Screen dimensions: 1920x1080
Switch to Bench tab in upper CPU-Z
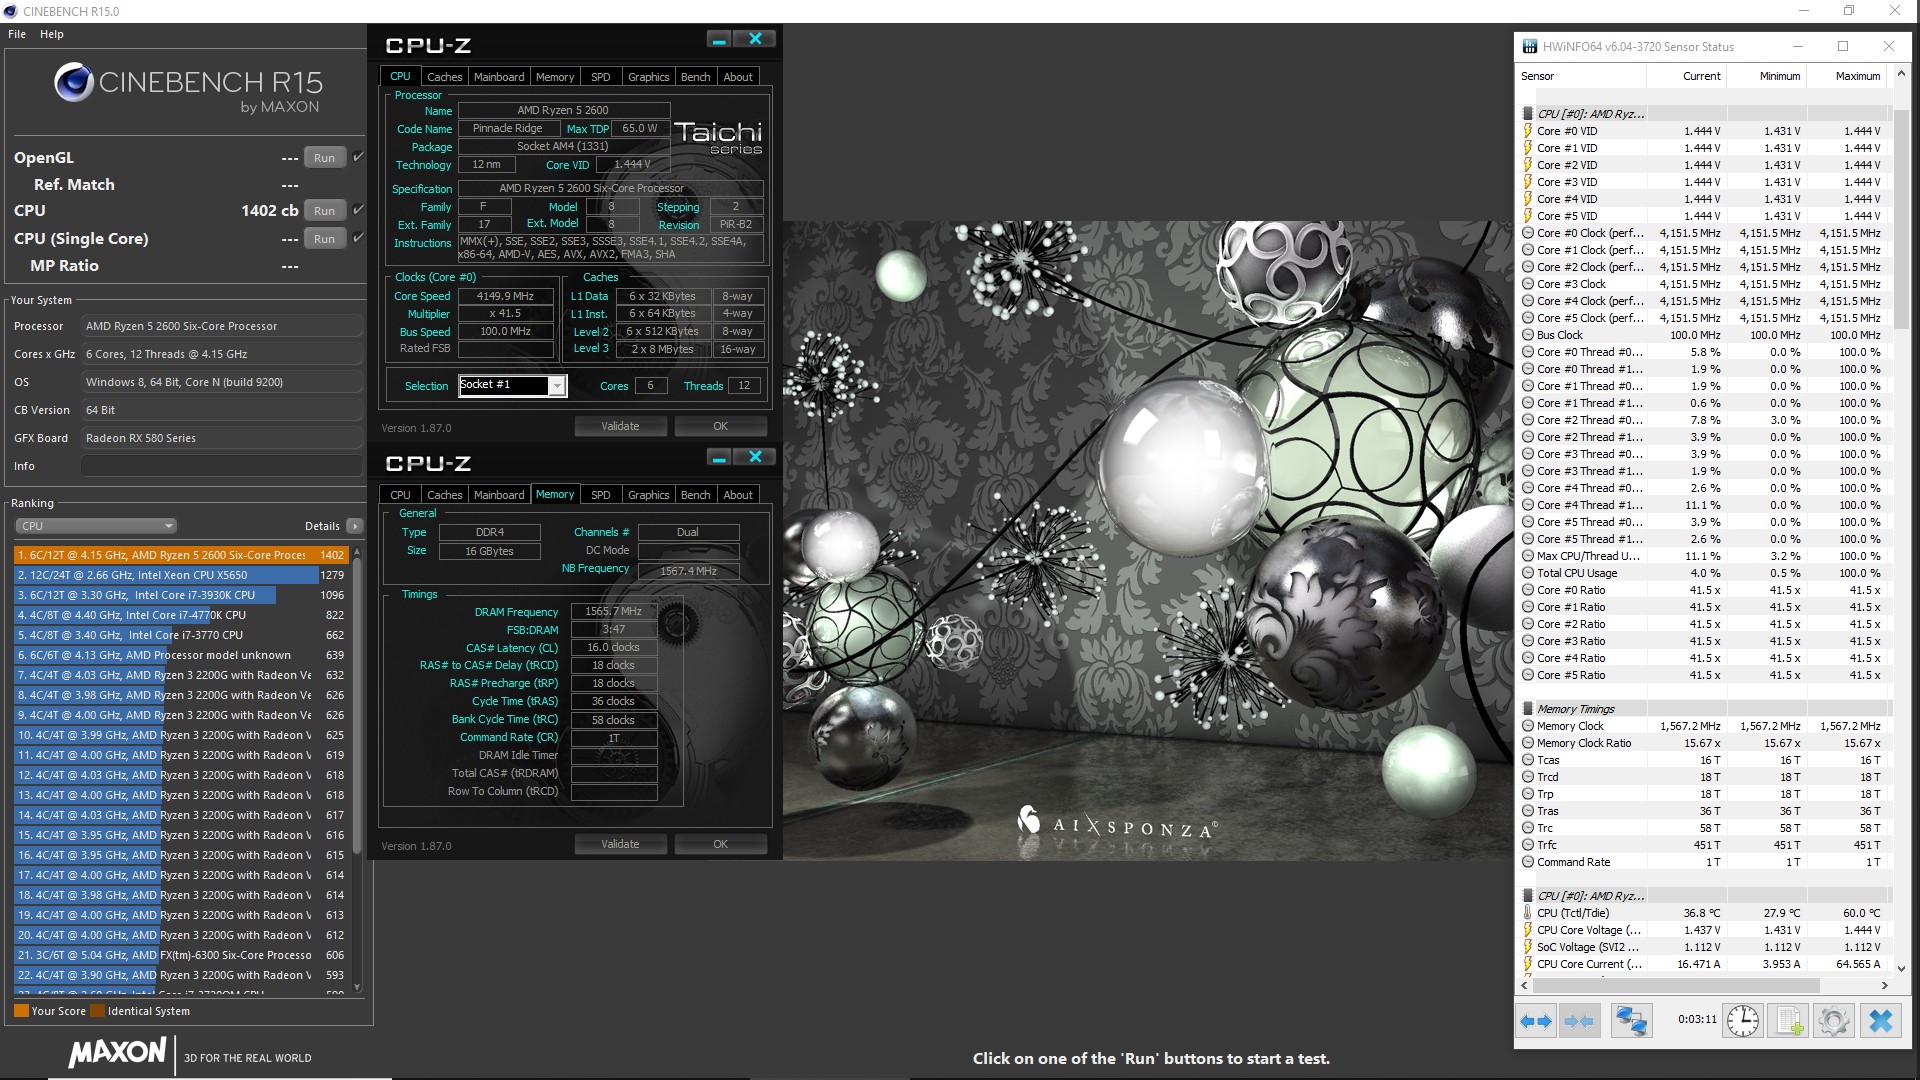pyautogui.click(x=695, y=77)
